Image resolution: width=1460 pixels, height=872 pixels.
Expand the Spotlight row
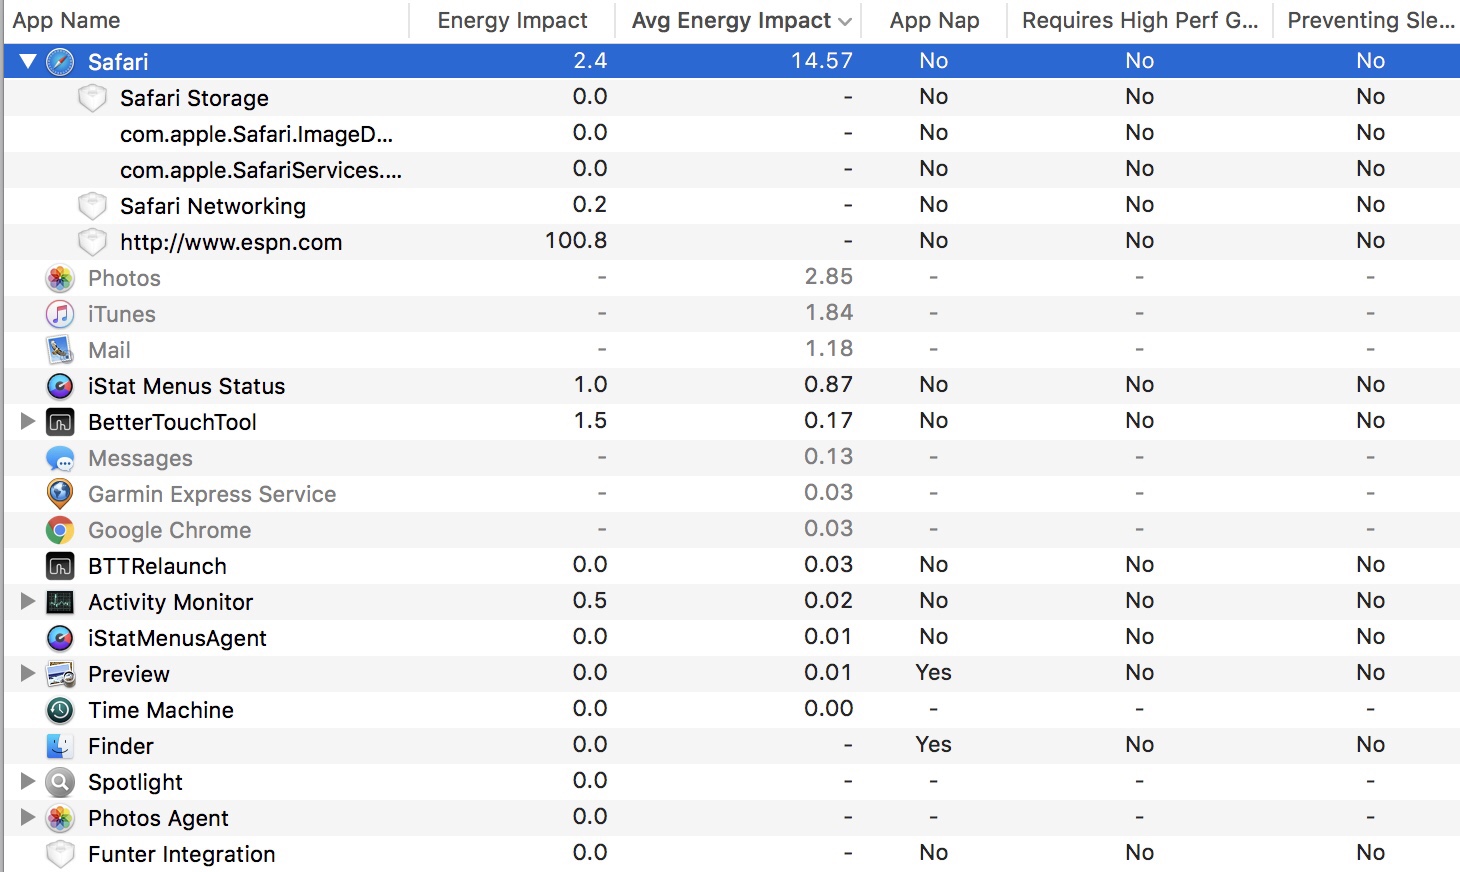pyautogui.click(x=28, y=782)
